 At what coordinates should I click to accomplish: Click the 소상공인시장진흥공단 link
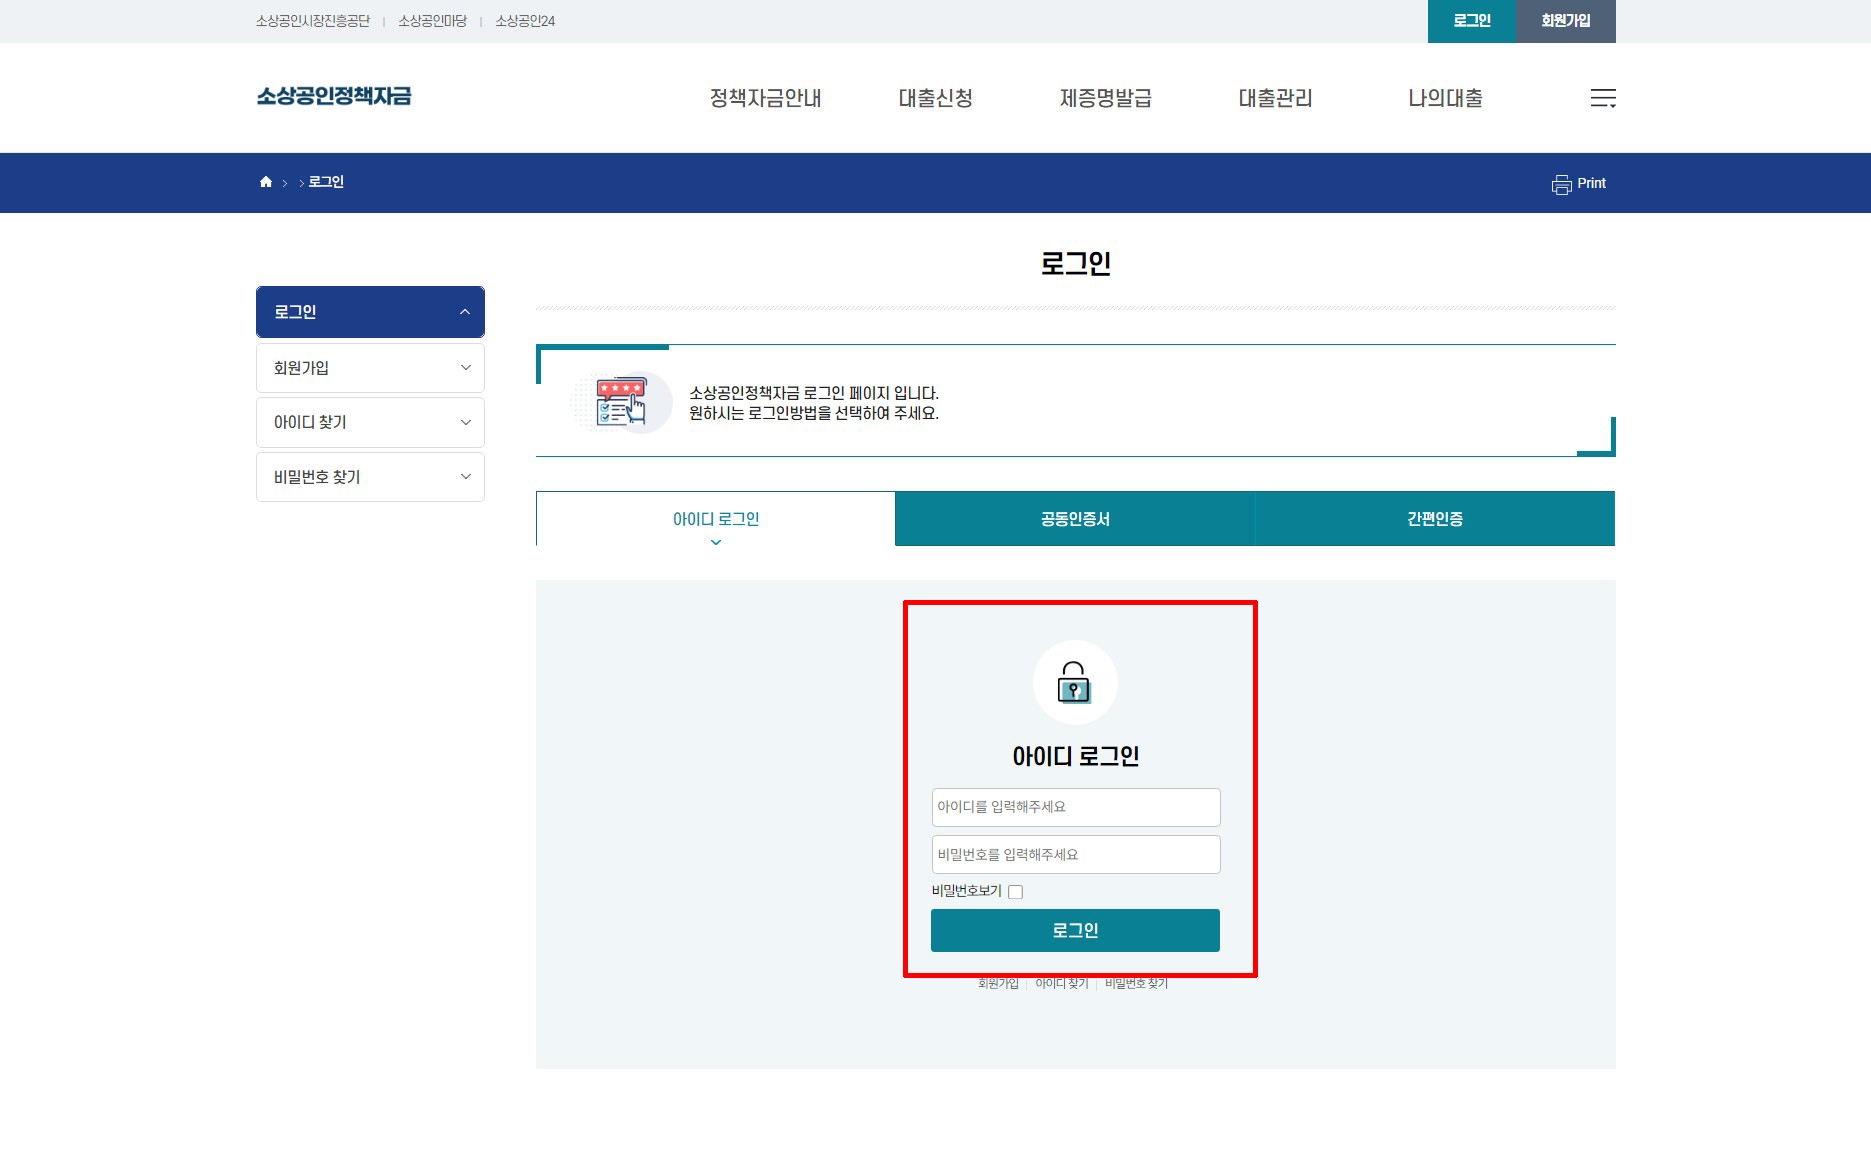[313, 21]
